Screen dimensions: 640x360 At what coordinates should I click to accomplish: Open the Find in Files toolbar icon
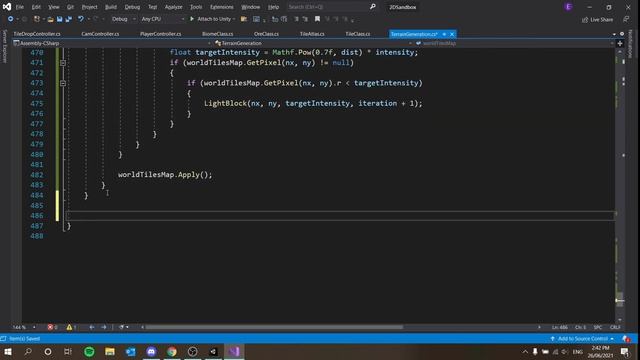[x=244, y=19]
